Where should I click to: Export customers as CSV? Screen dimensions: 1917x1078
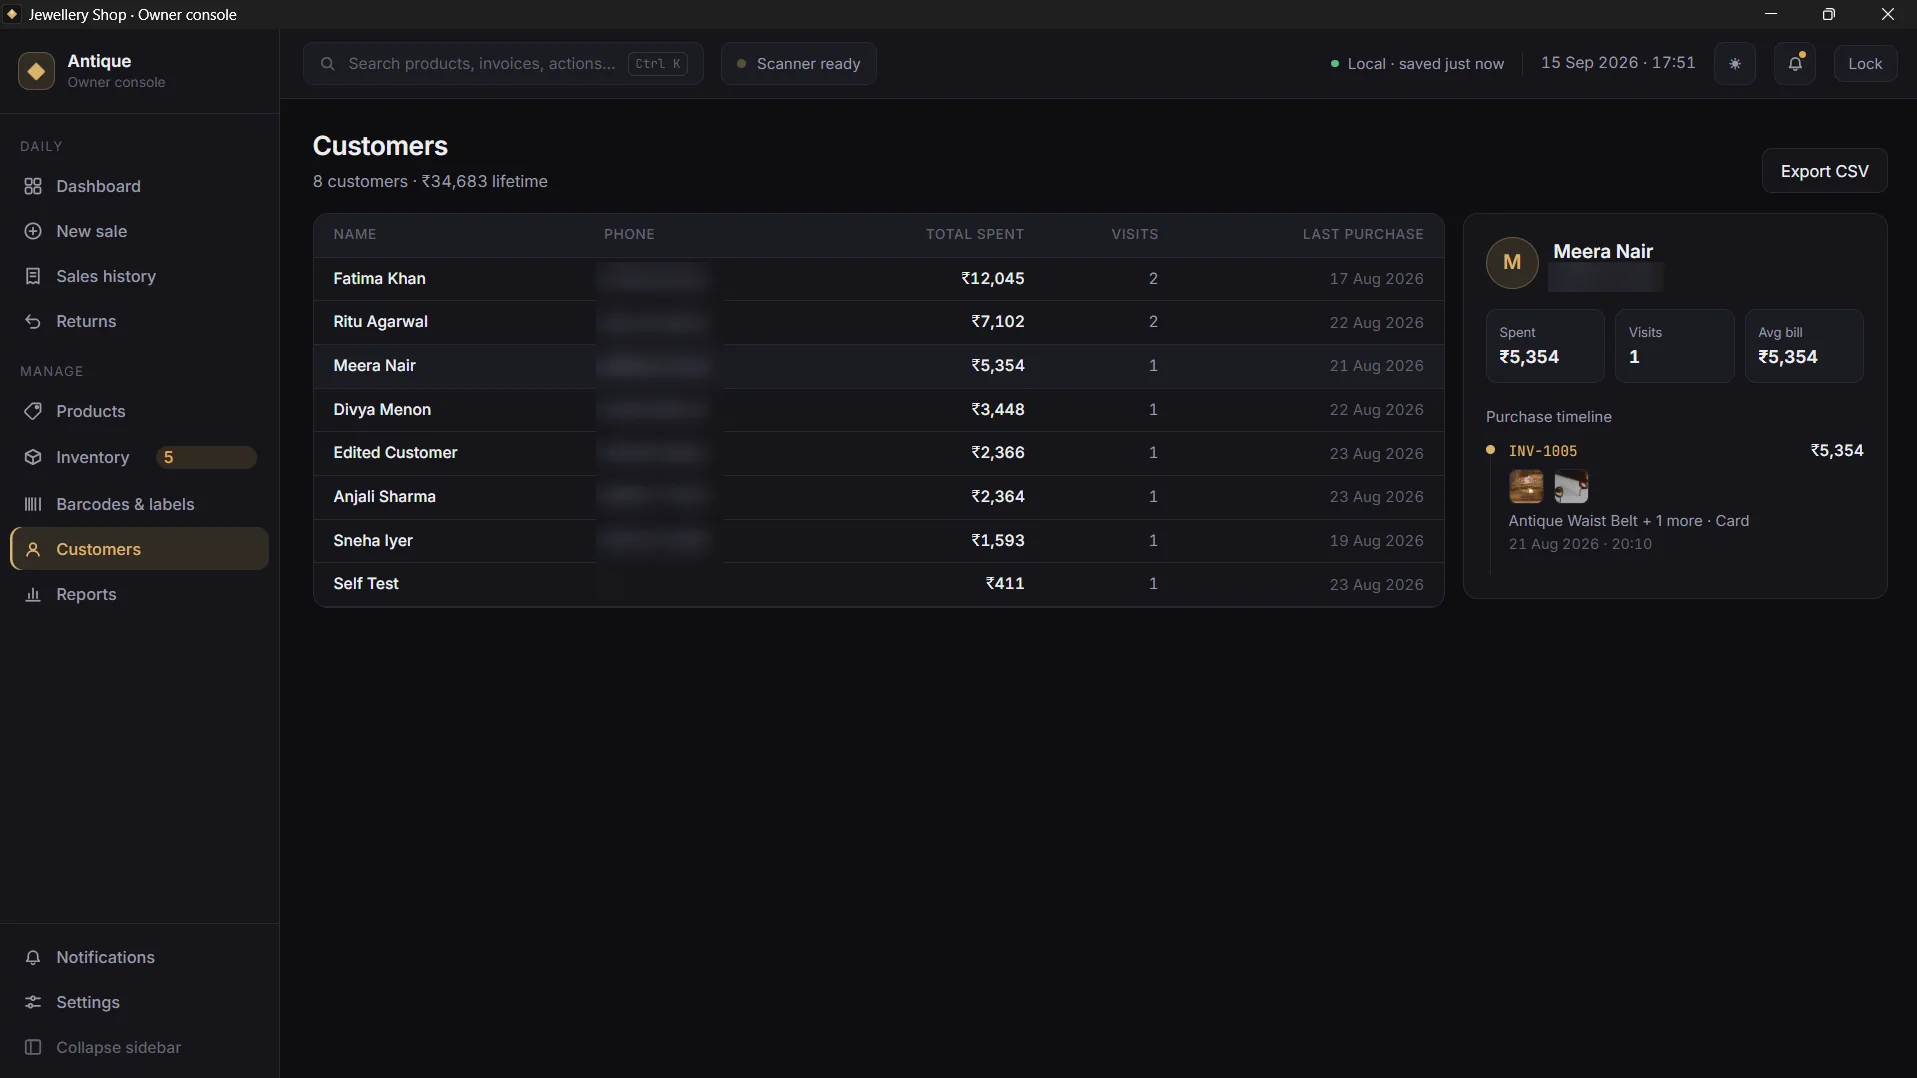[x=1824, y=172]
